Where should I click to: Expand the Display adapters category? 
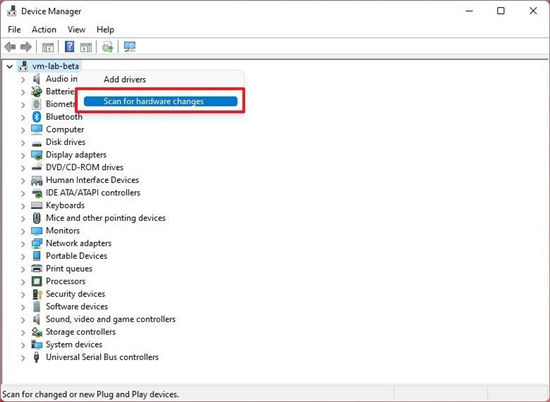coord(23,155)
